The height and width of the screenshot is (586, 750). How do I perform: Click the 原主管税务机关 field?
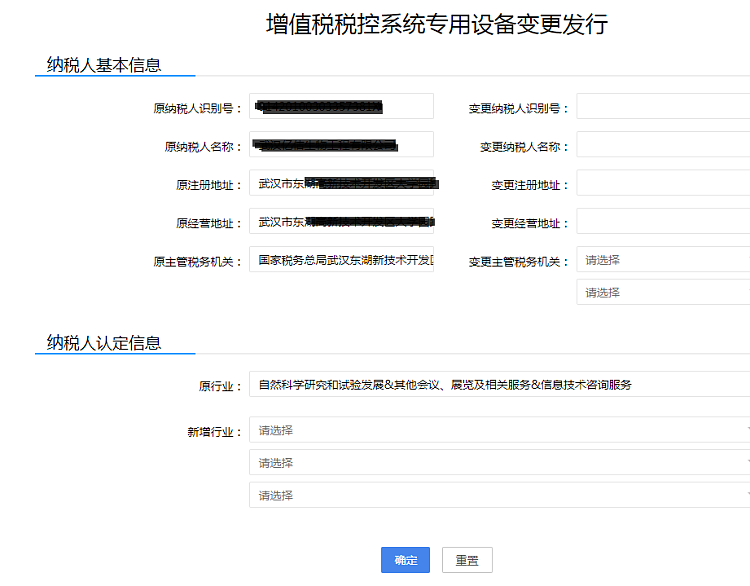[342, 259]
